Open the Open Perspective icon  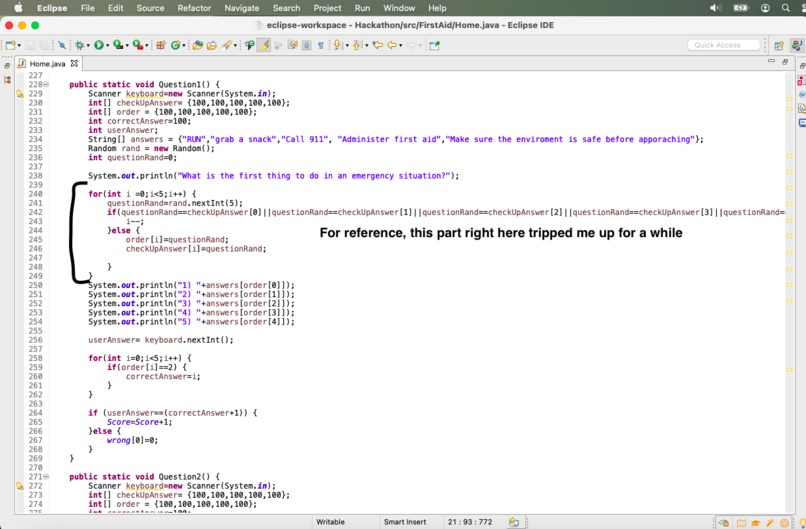point(779,46)
